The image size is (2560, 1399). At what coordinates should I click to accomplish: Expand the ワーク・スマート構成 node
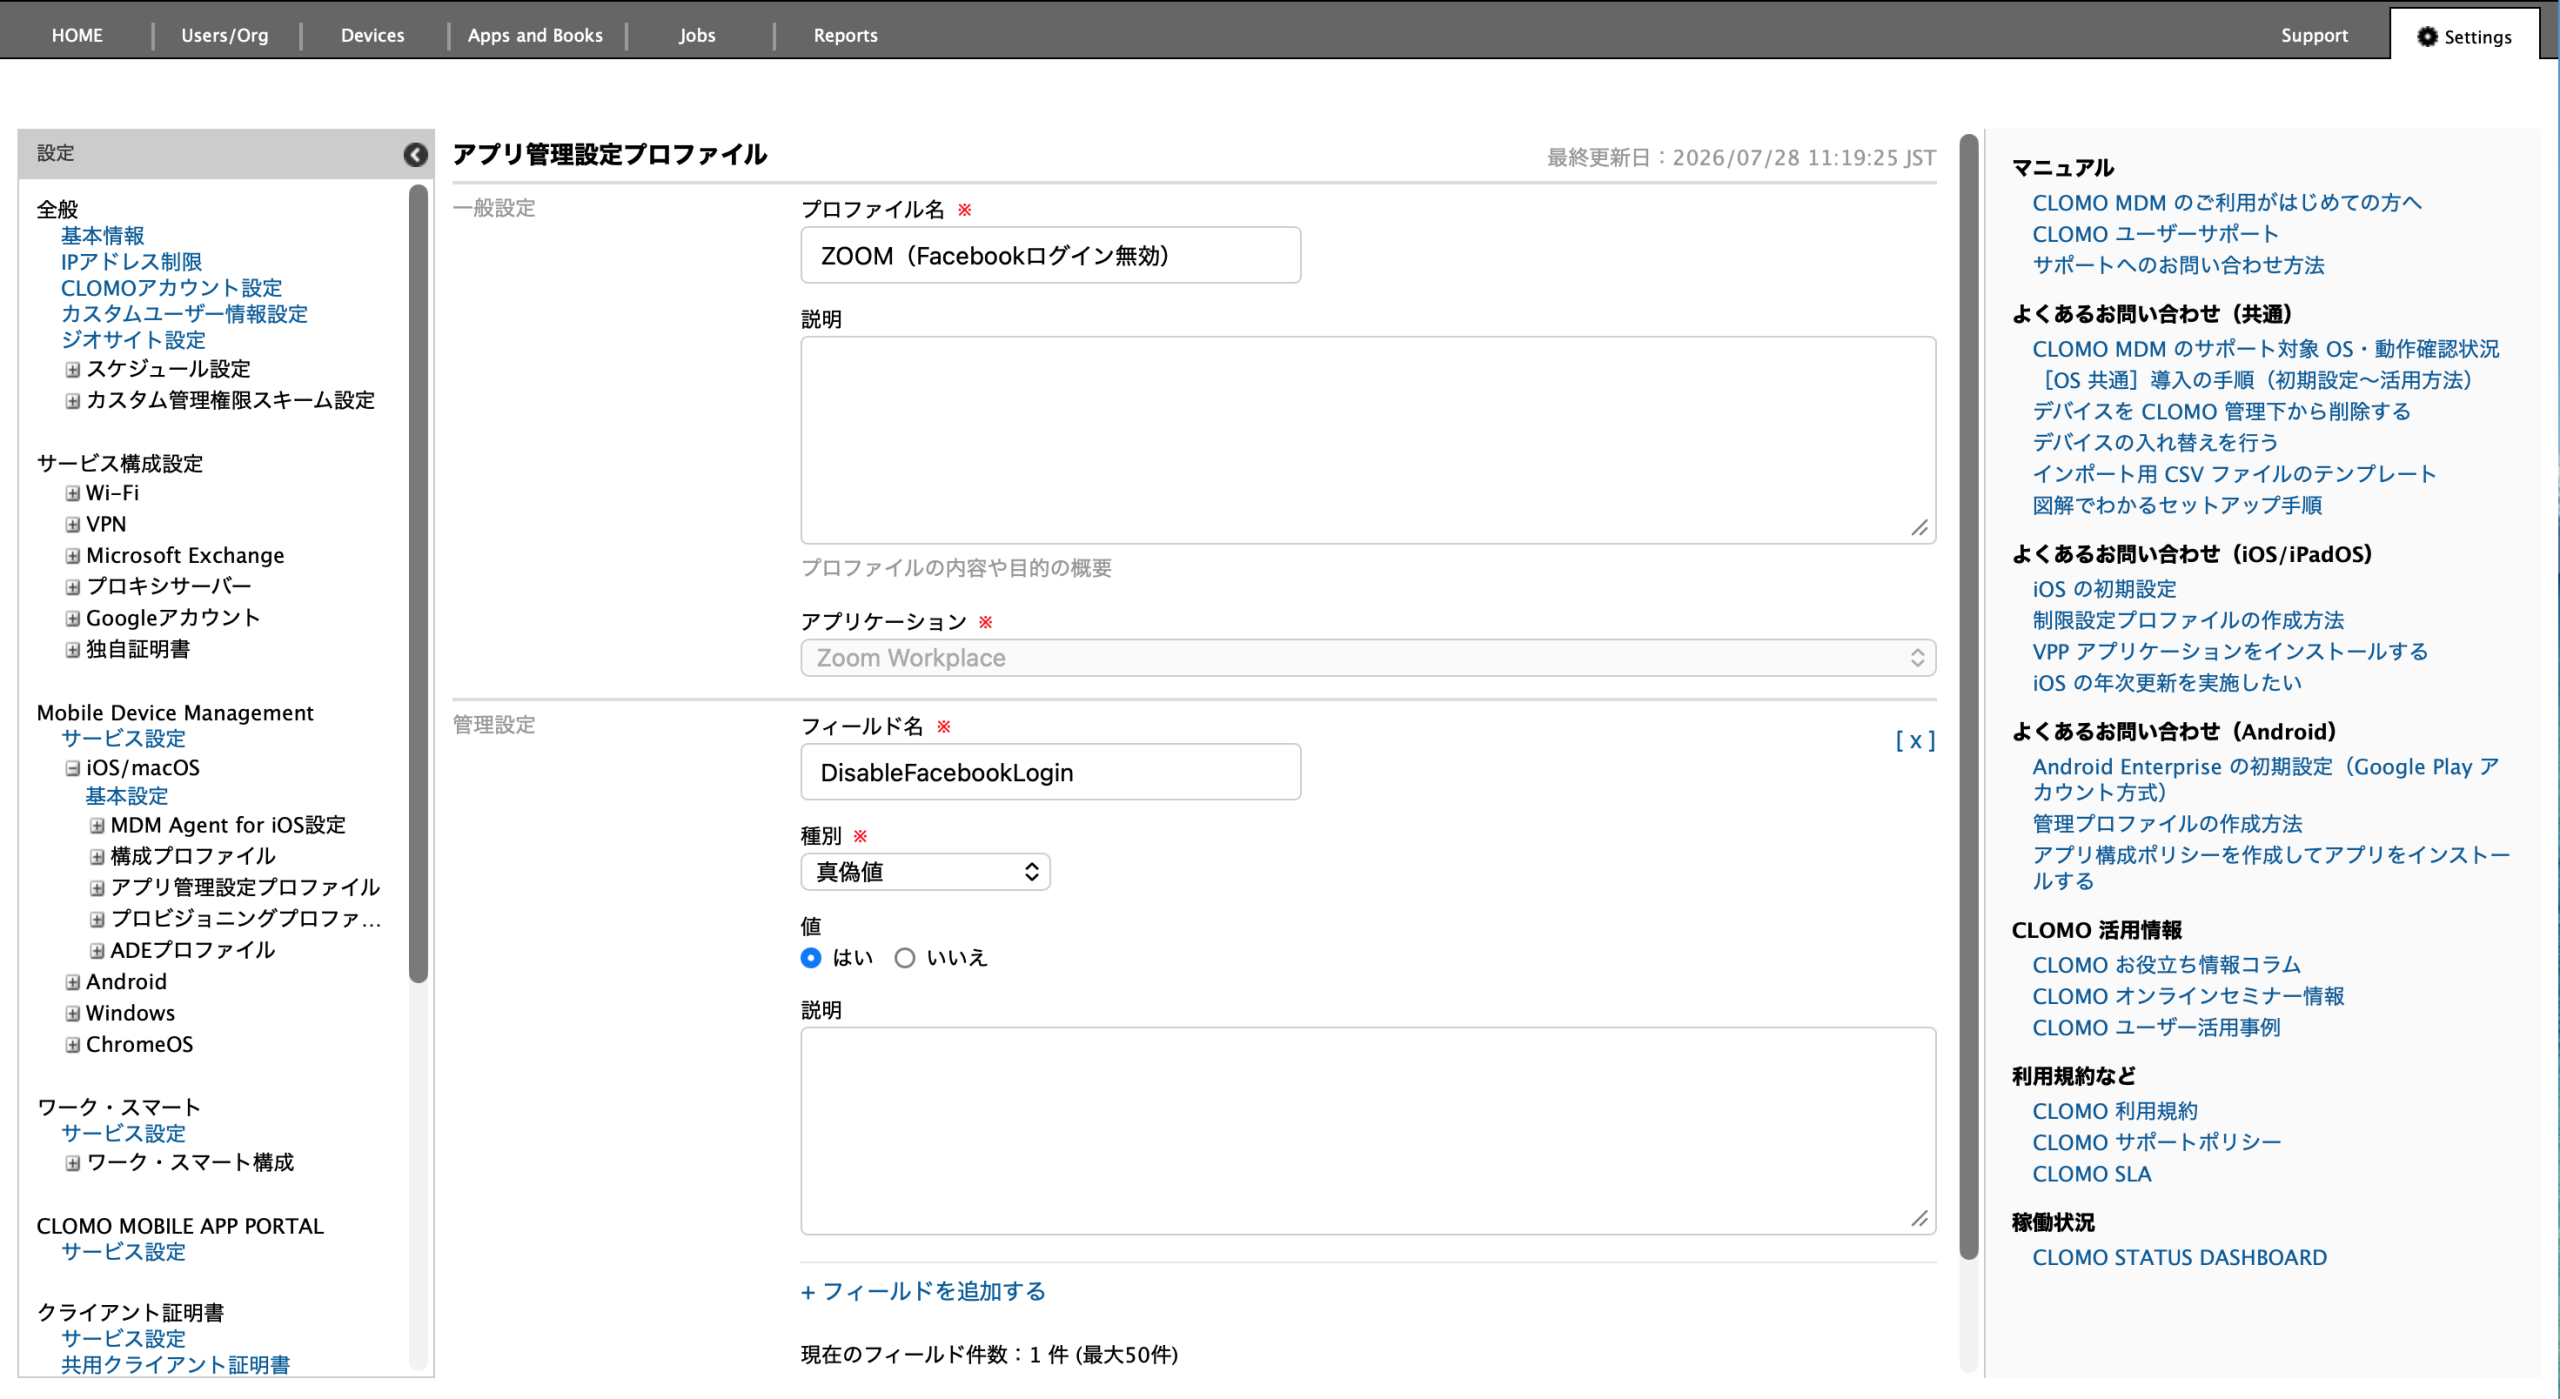pyautogui.click(x=73, y=1163)
